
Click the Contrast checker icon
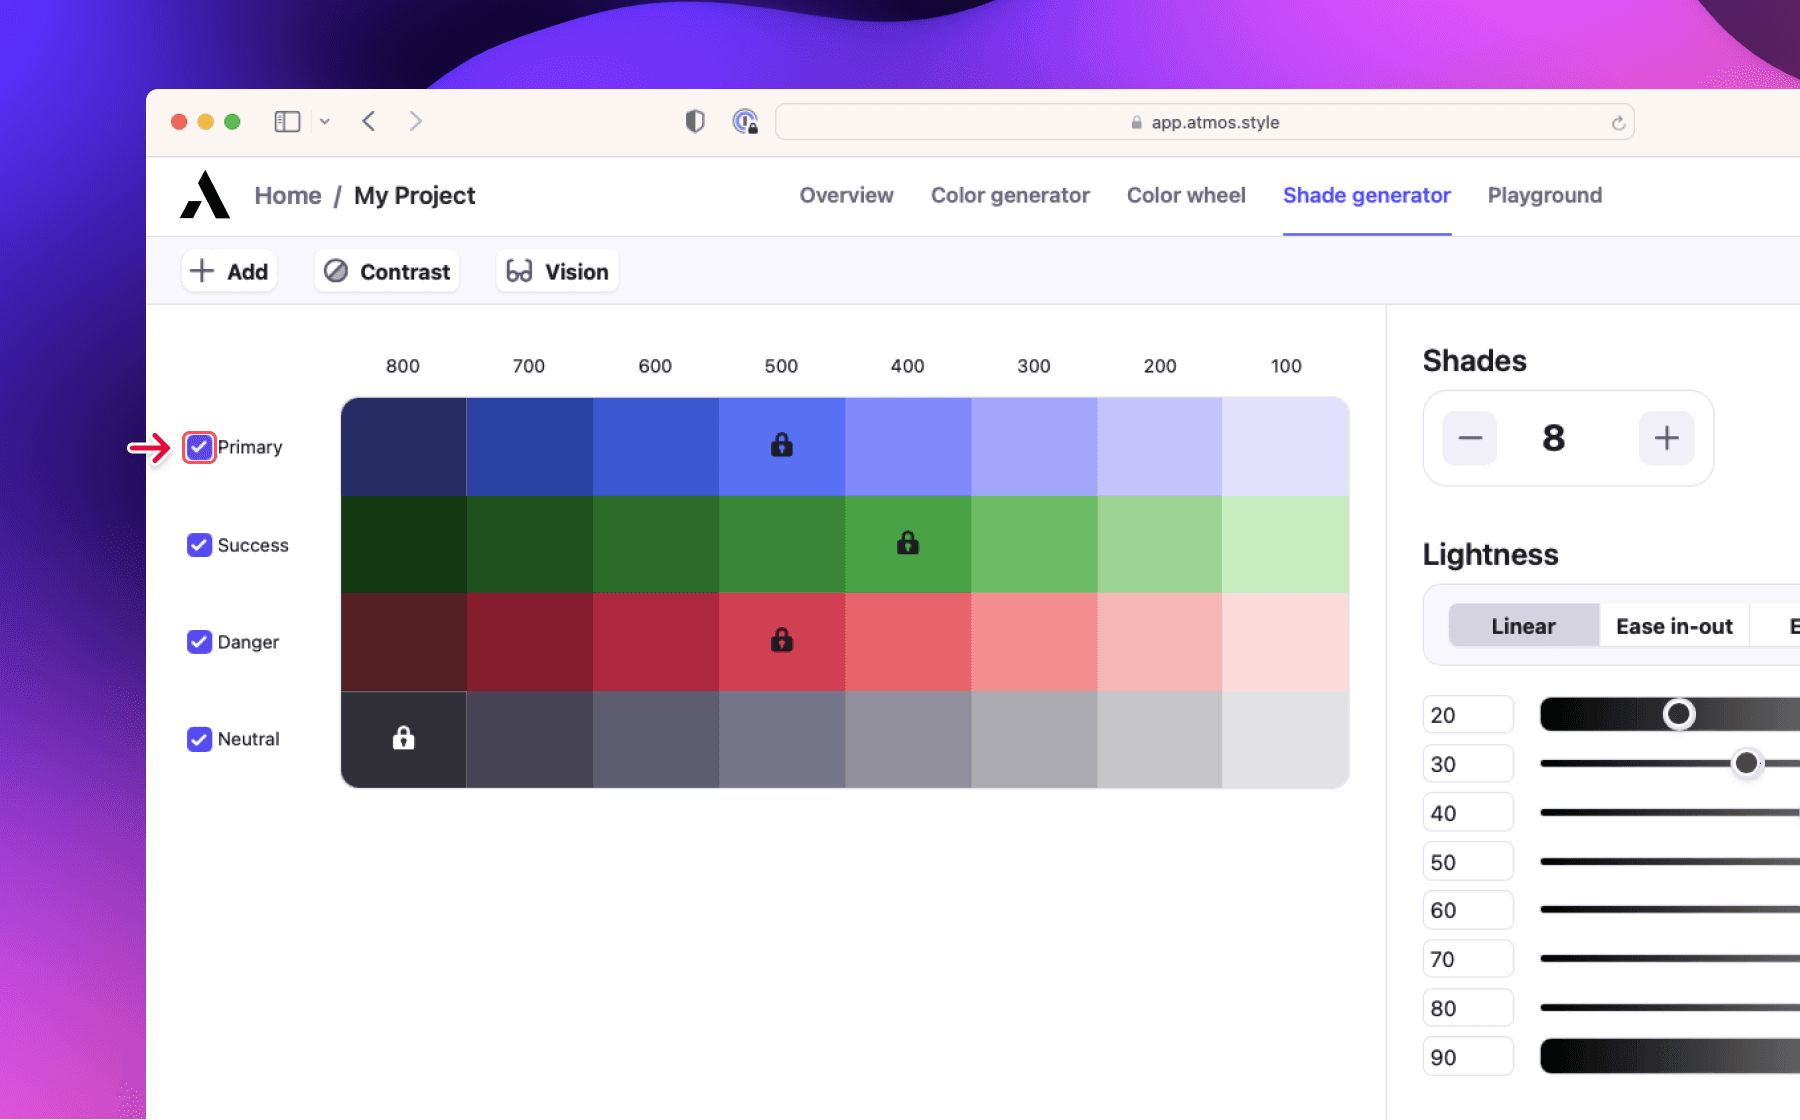click(x=338, y=271)
